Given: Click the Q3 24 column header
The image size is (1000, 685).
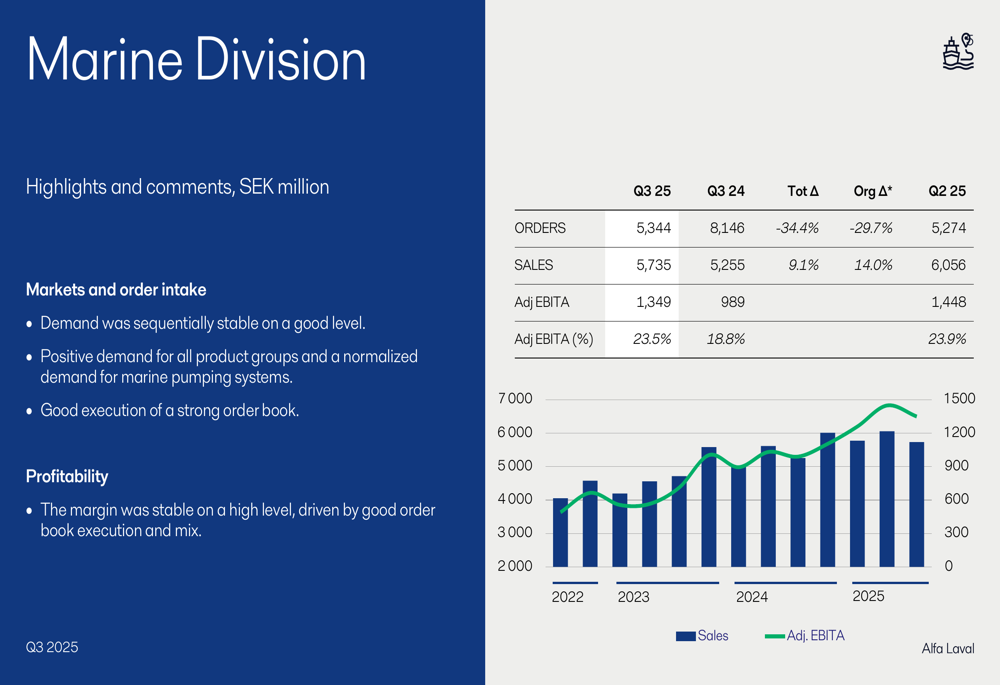Looking at the screenshot, I should coord(725,191).
